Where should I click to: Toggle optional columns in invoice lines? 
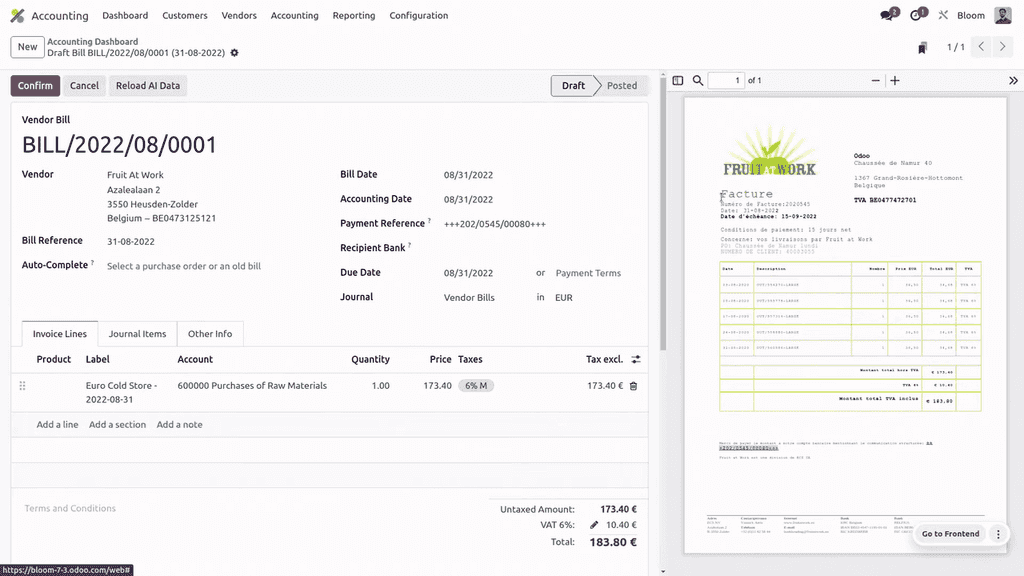pyautogui.click(x=635, y=359)
